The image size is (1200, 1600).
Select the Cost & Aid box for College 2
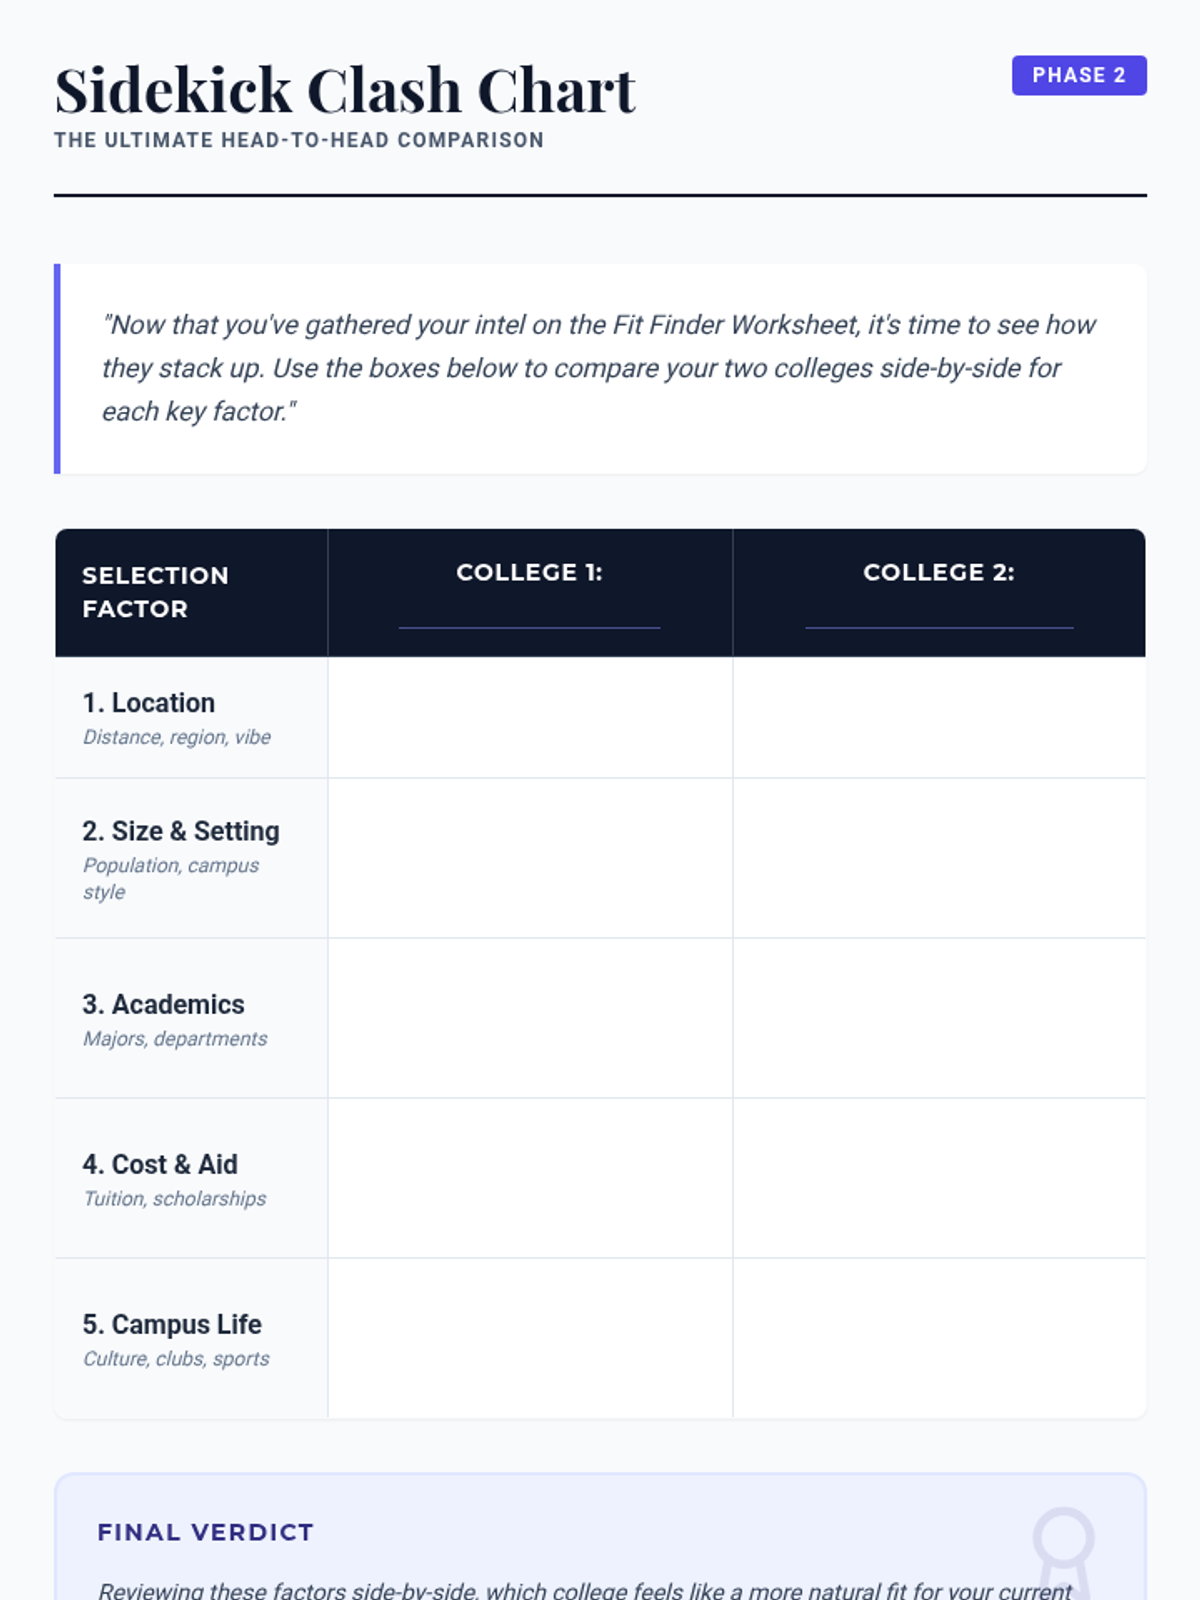click(x=939, y=1178)
